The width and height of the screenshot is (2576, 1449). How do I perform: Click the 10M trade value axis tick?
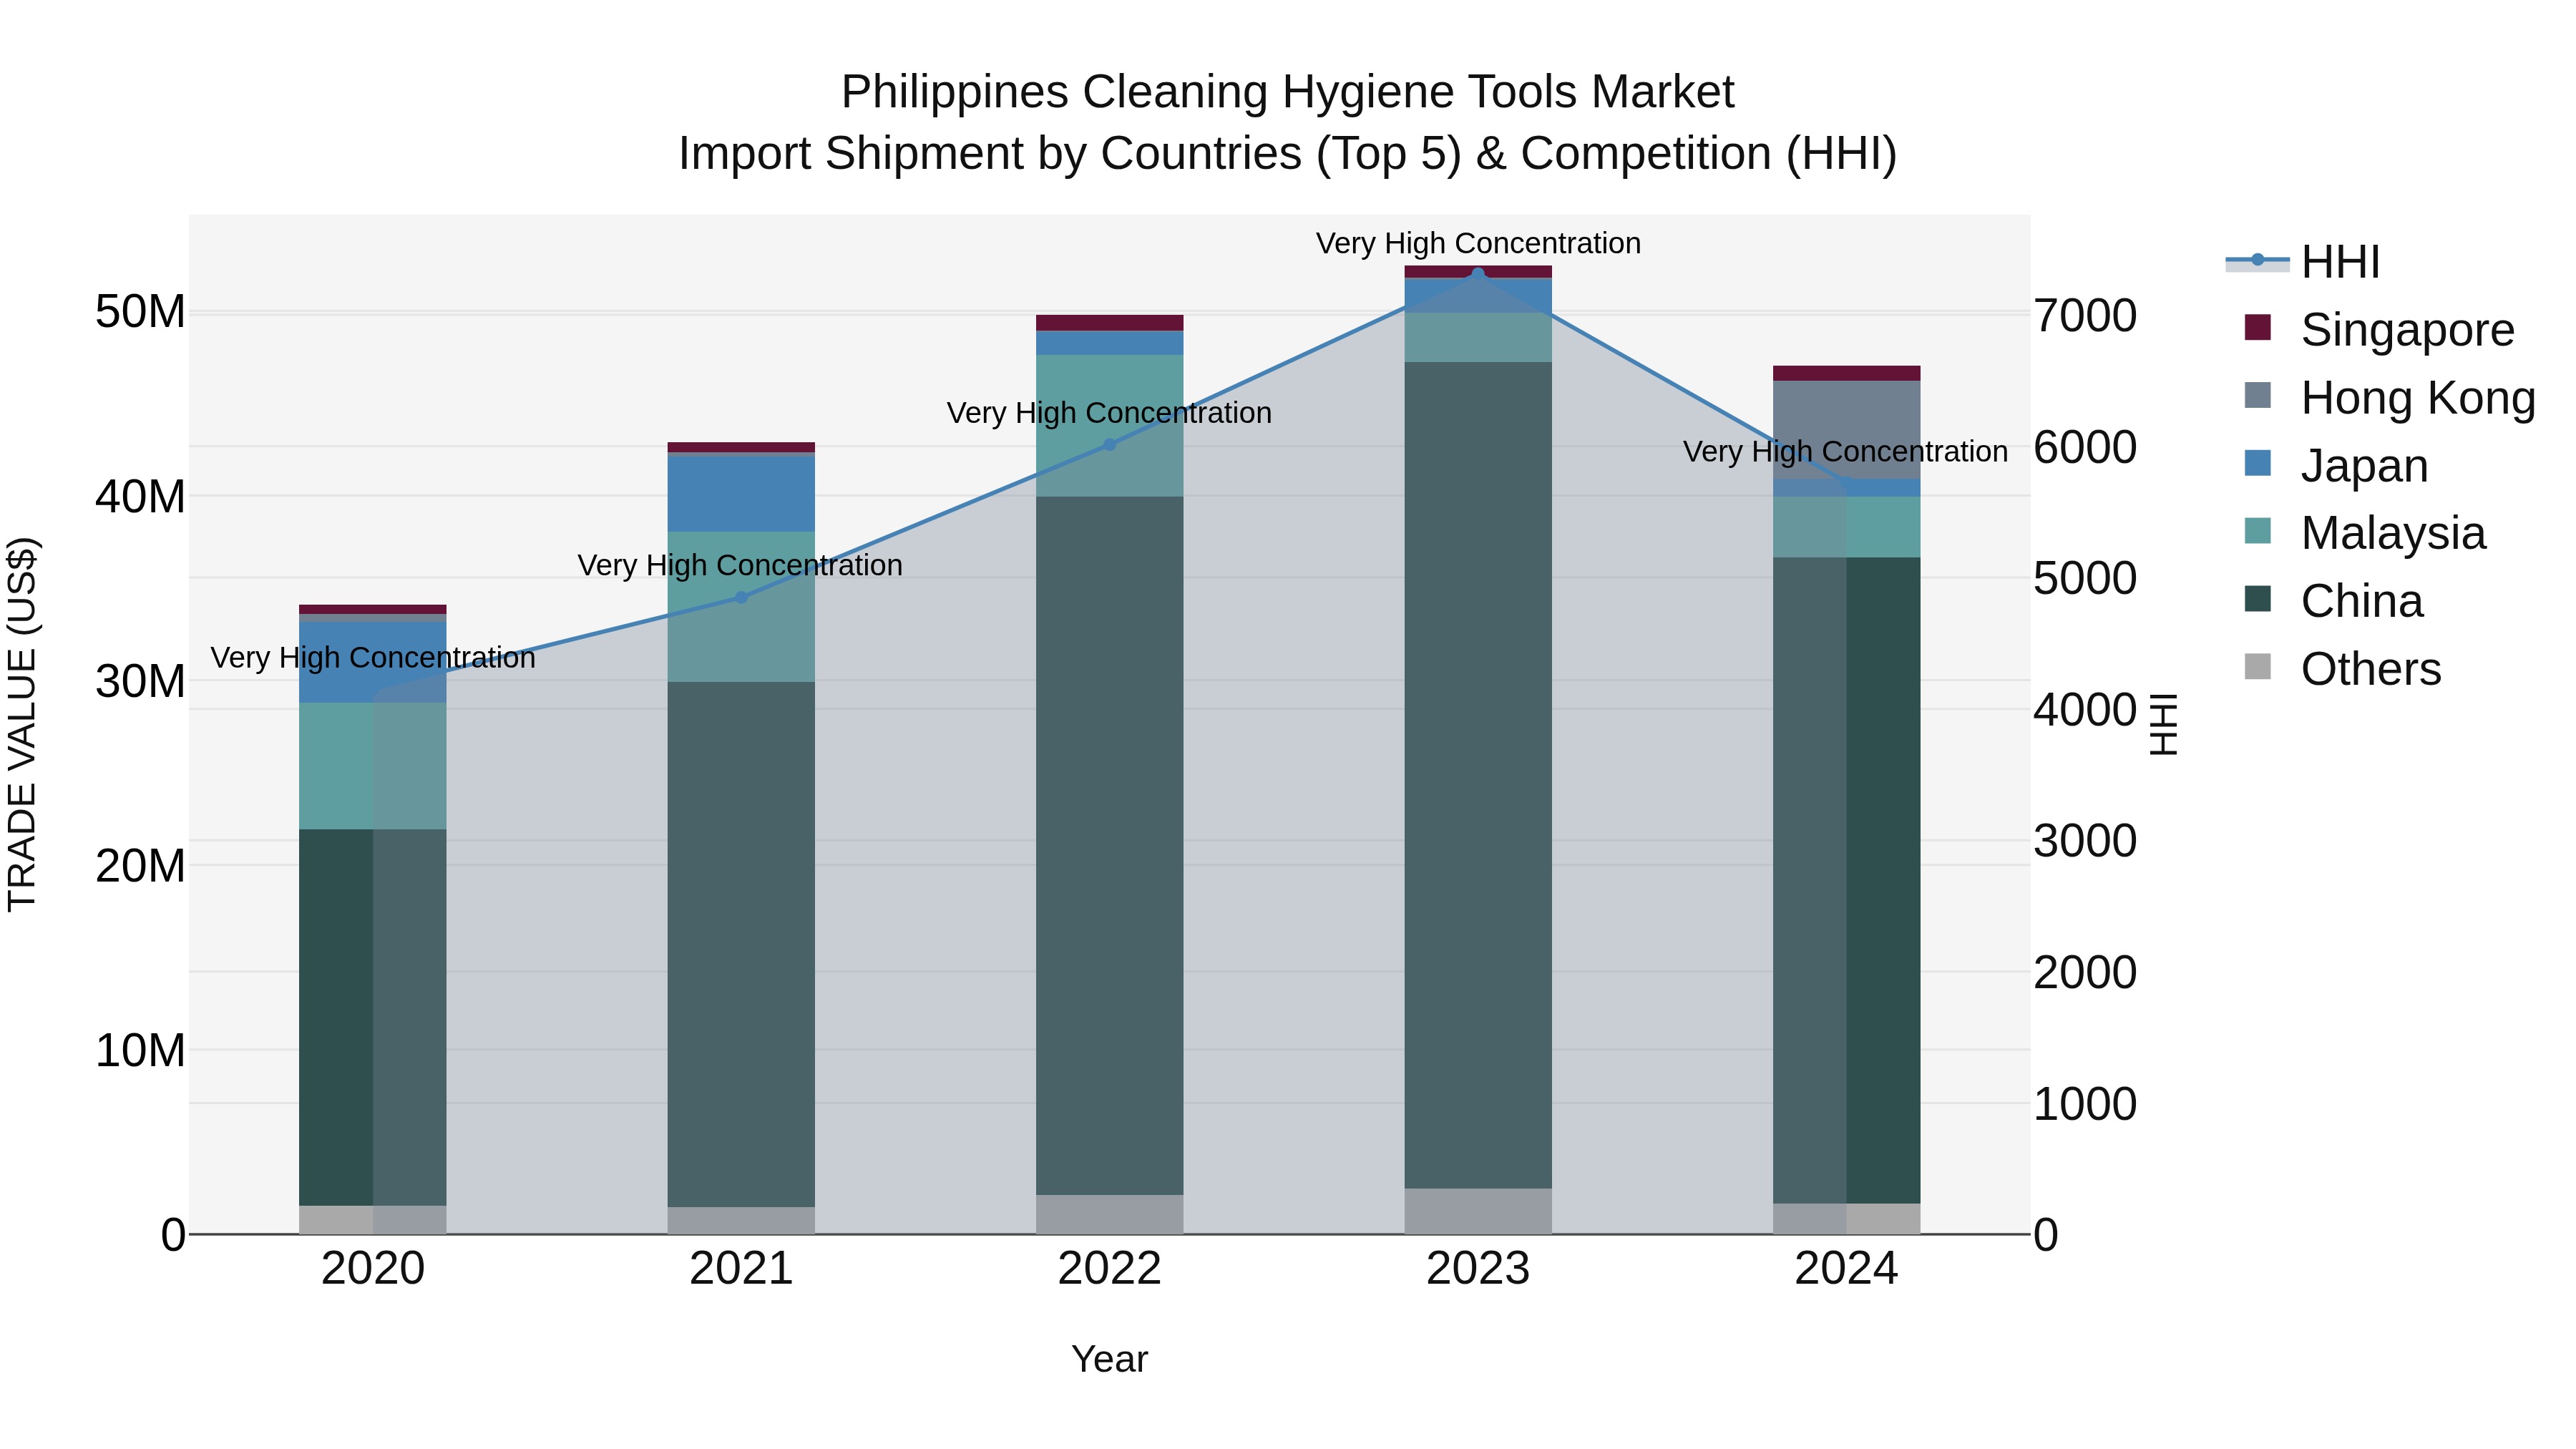click(140, 1051)
